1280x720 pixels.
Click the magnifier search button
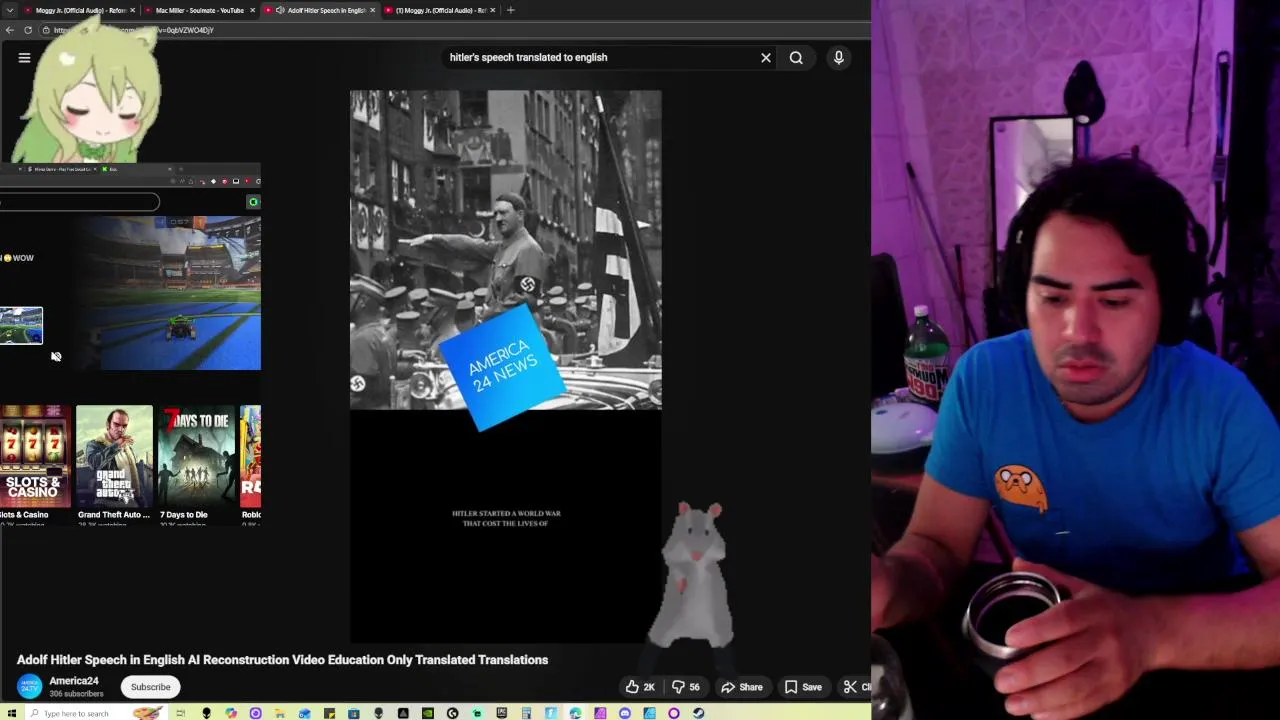tap(796, 58)
